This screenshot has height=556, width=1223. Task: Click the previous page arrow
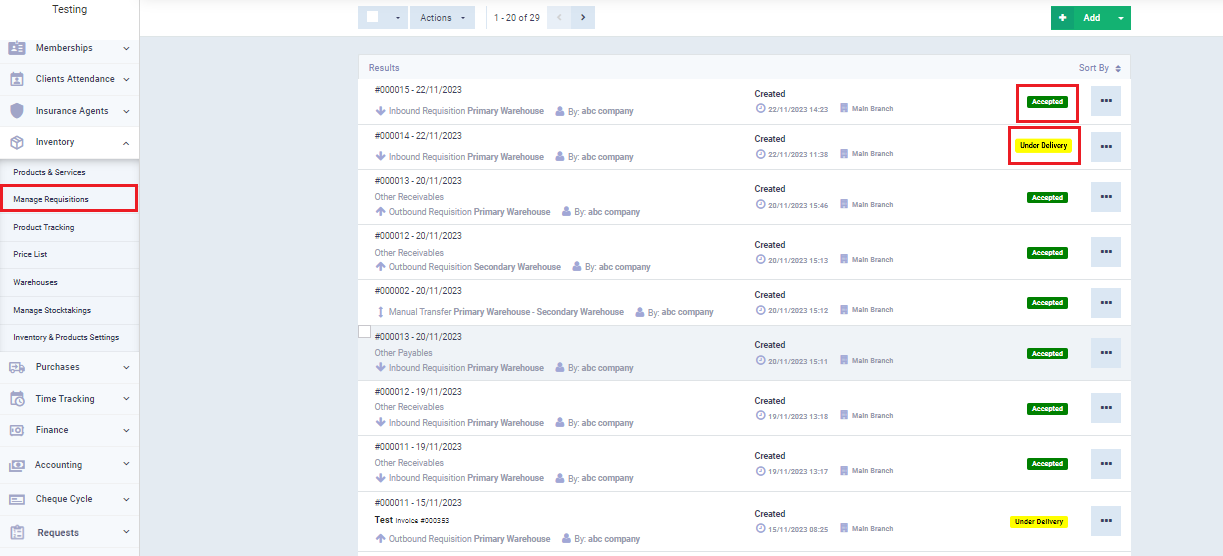[559, 17]
